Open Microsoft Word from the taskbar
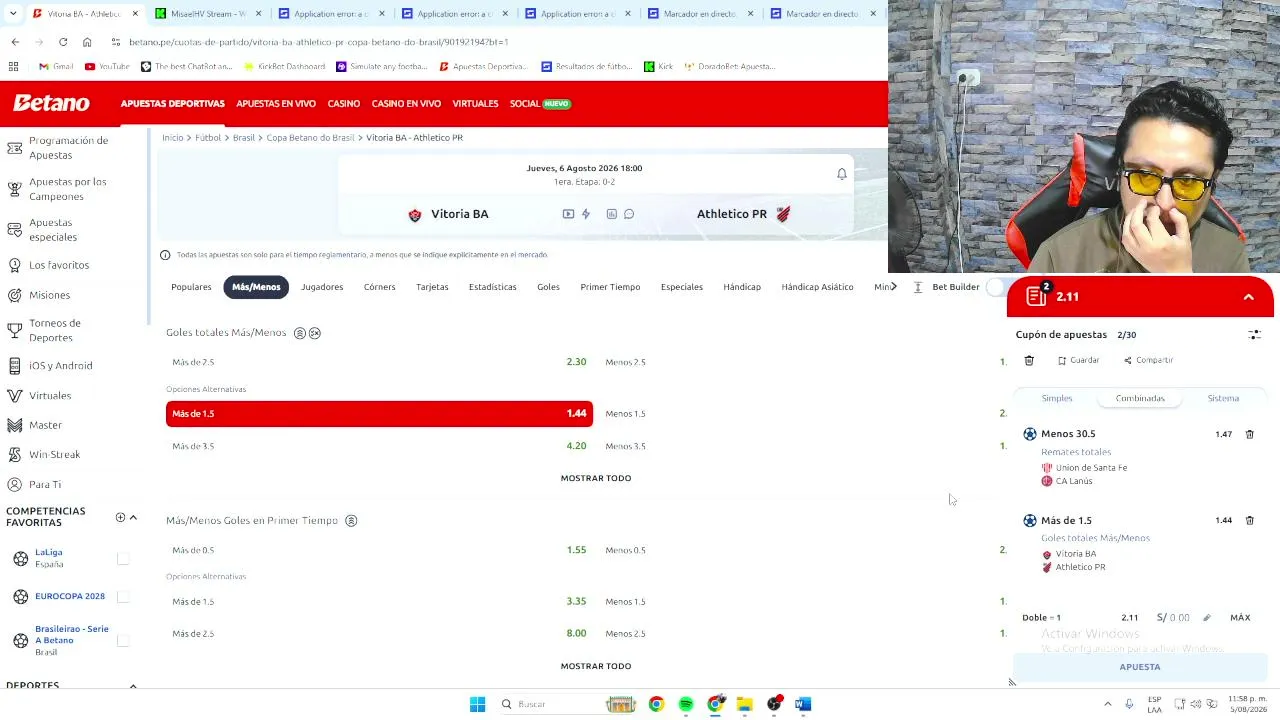The image size is (1280, 720). tap(803, 704)
